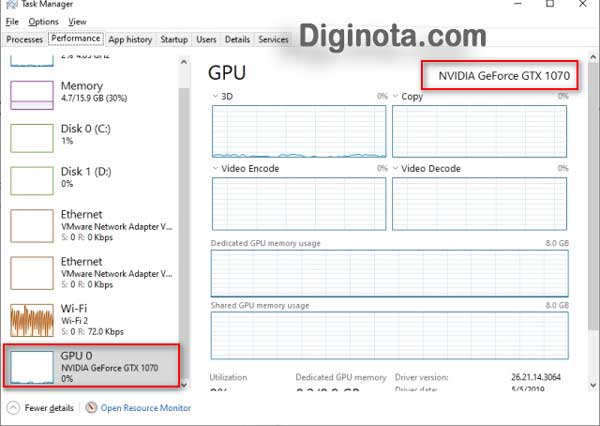This screenshot has height=426, width=600.
Task: Open the Startup tab
Action: click(x=174, y=39)
